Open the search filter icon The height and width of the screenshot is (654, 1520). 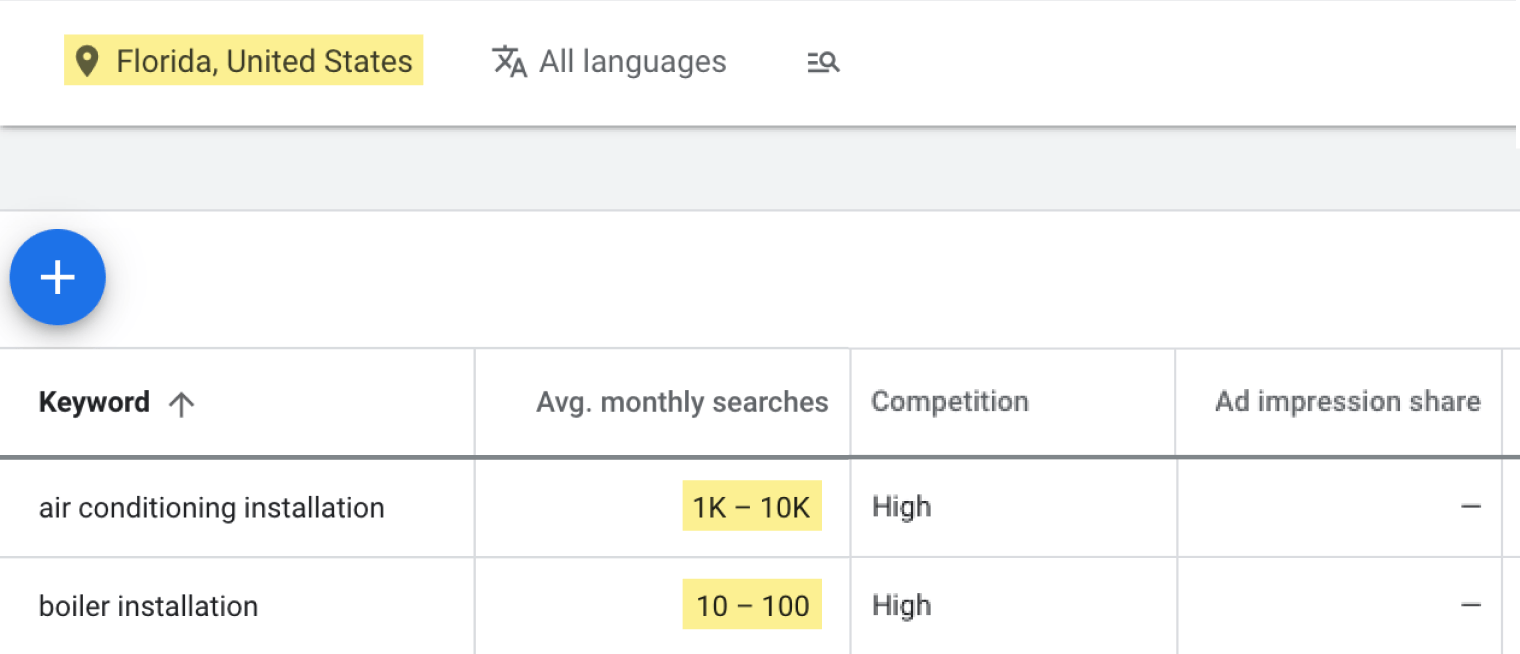point(822,62)
